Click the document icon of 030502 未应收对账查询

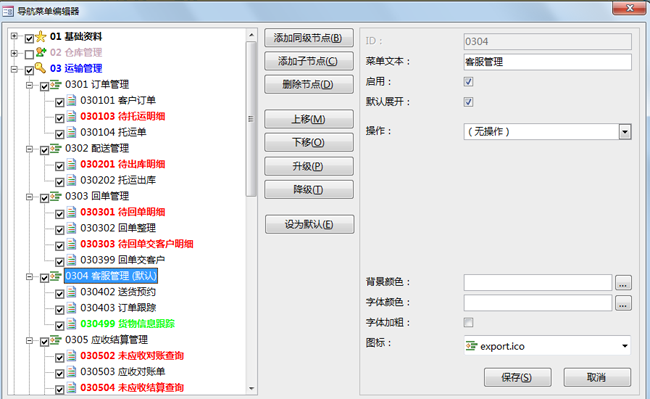pyautogui.click(x=71, y=355)
